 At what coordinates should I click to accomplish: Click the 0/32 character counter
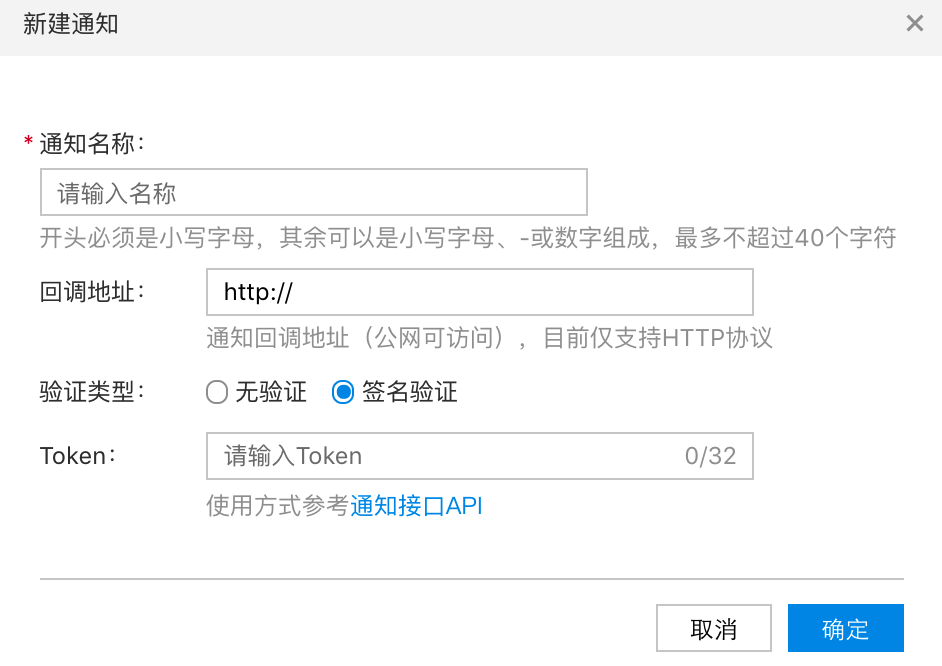(710, 456)
